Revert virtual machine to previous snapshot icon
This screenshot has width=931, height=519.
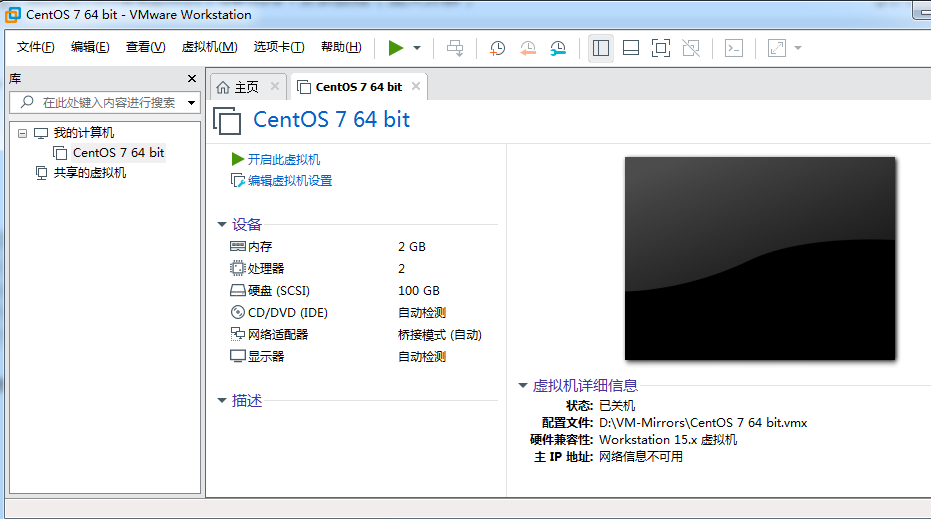click(x=528, y=48)
